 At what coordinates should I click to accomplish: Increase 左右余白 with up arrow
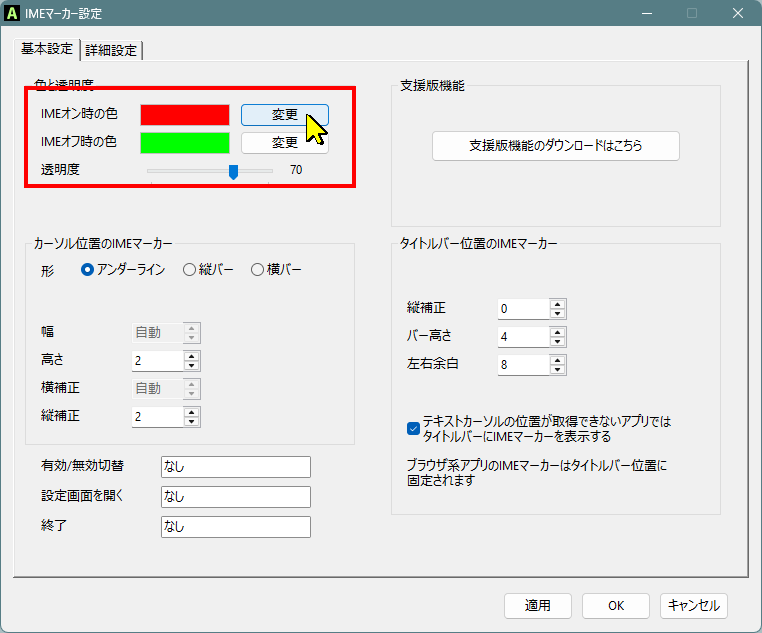point(557,360)
